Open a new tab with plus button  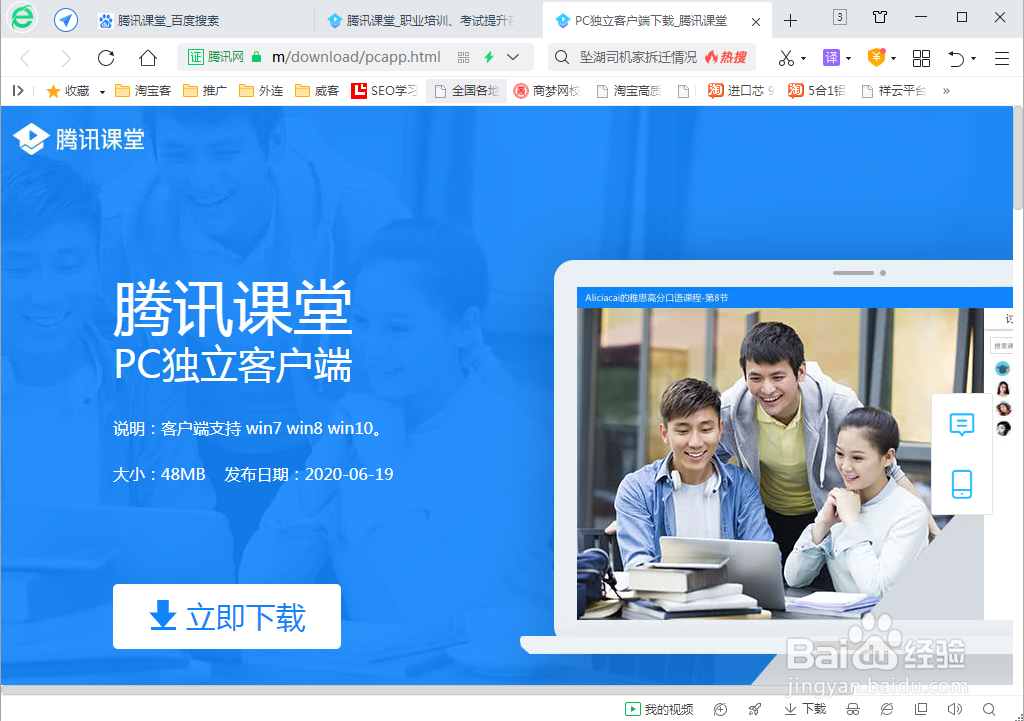pos(790,21)
